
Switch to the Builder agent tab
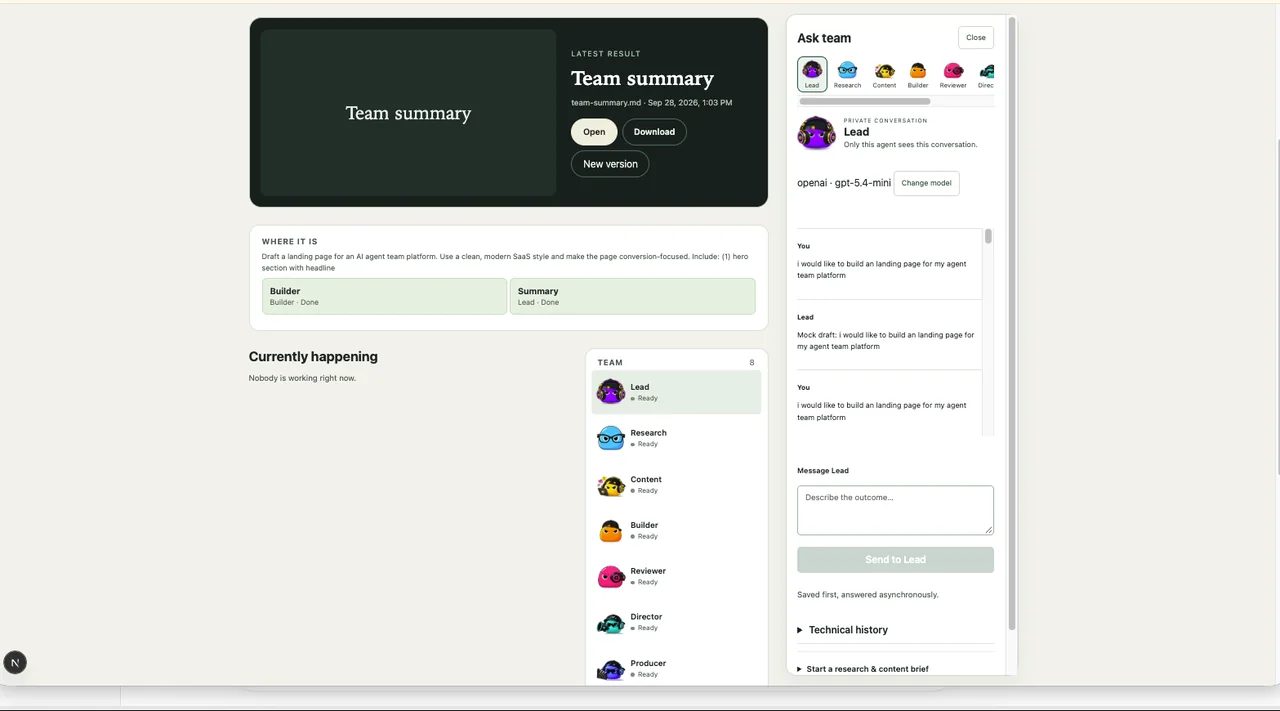(x=918, y=74)
